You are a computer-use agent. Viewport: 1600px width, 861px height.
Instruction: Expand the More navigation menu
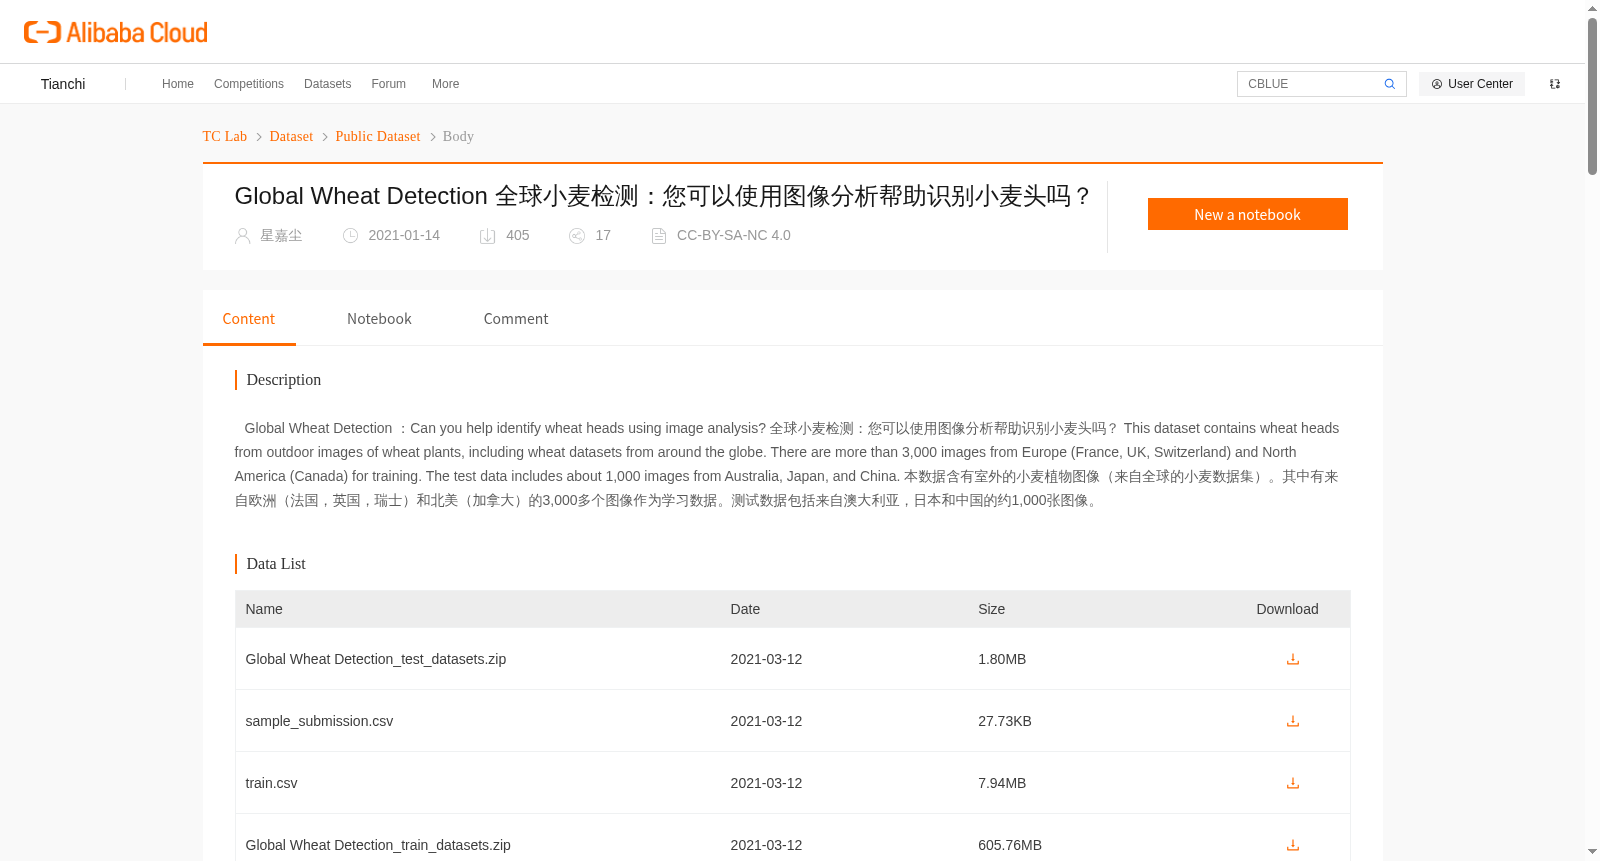click(446, 84)
